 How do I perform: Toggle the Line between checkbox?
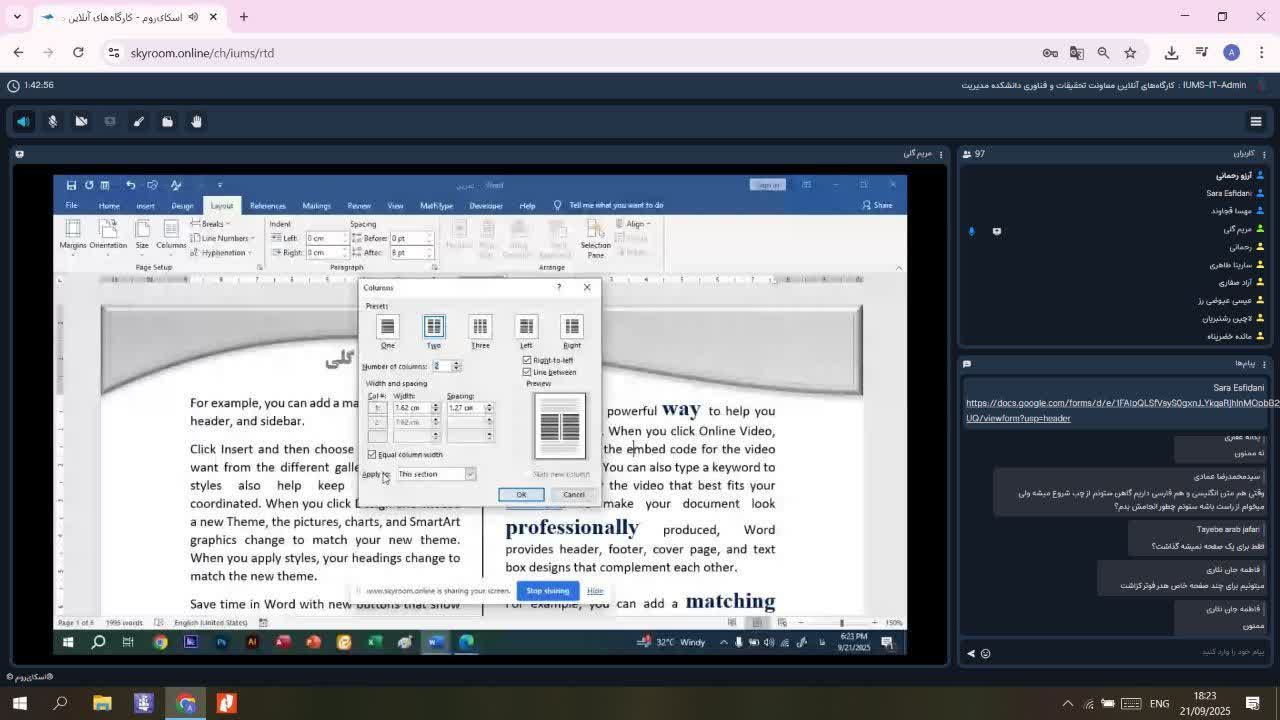pyautogui.click(x=527, y=372)
